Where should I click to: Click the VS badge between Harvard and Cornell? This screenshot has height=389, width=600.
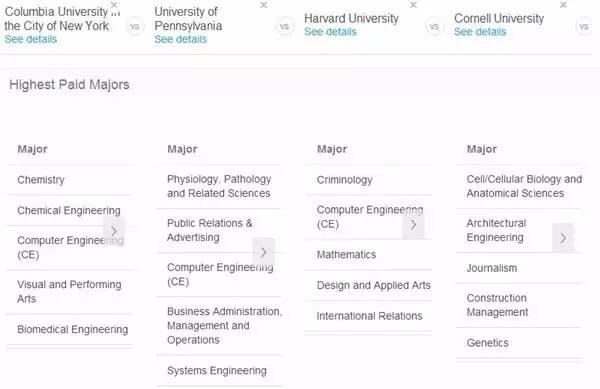(434, 27)
